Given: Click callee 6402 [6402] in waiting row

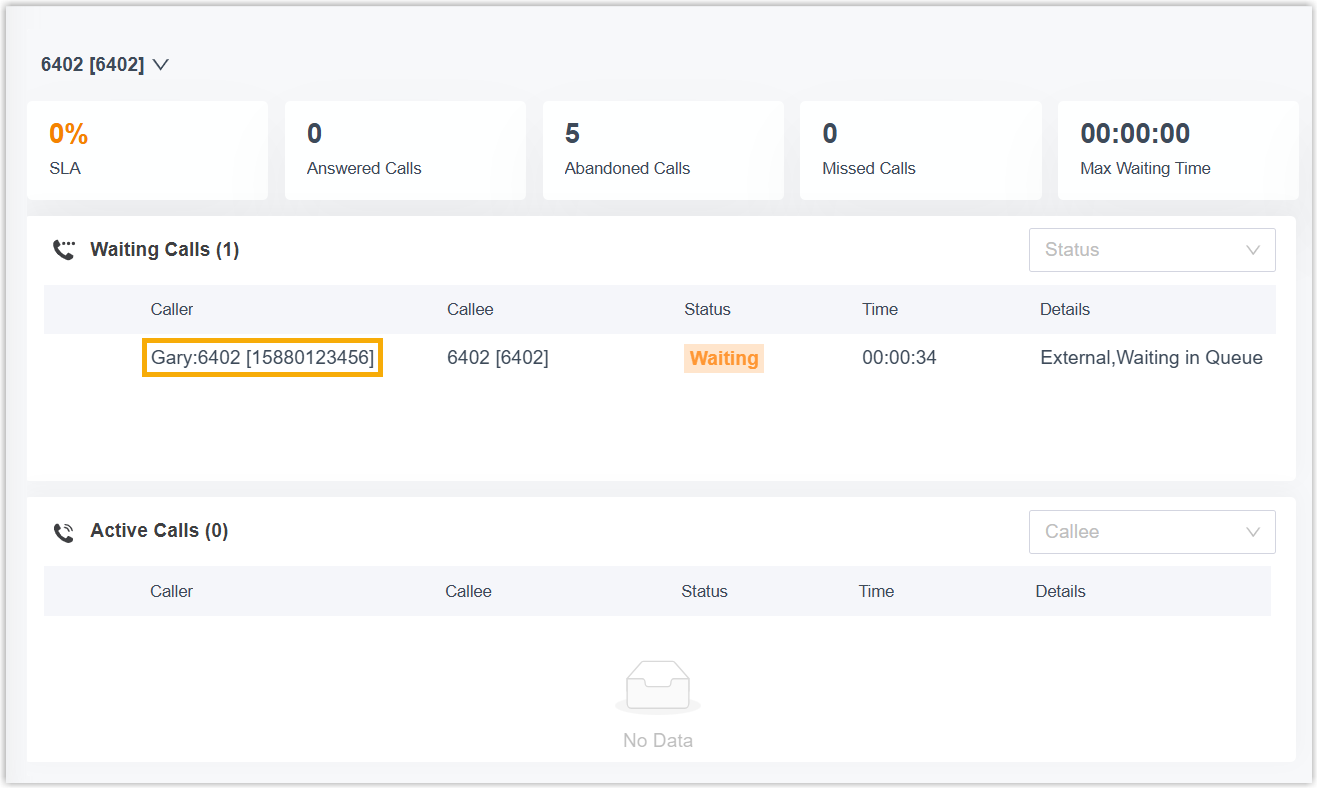Looking at the screenshot, I should pyautogui.click(x=497, y=358).
